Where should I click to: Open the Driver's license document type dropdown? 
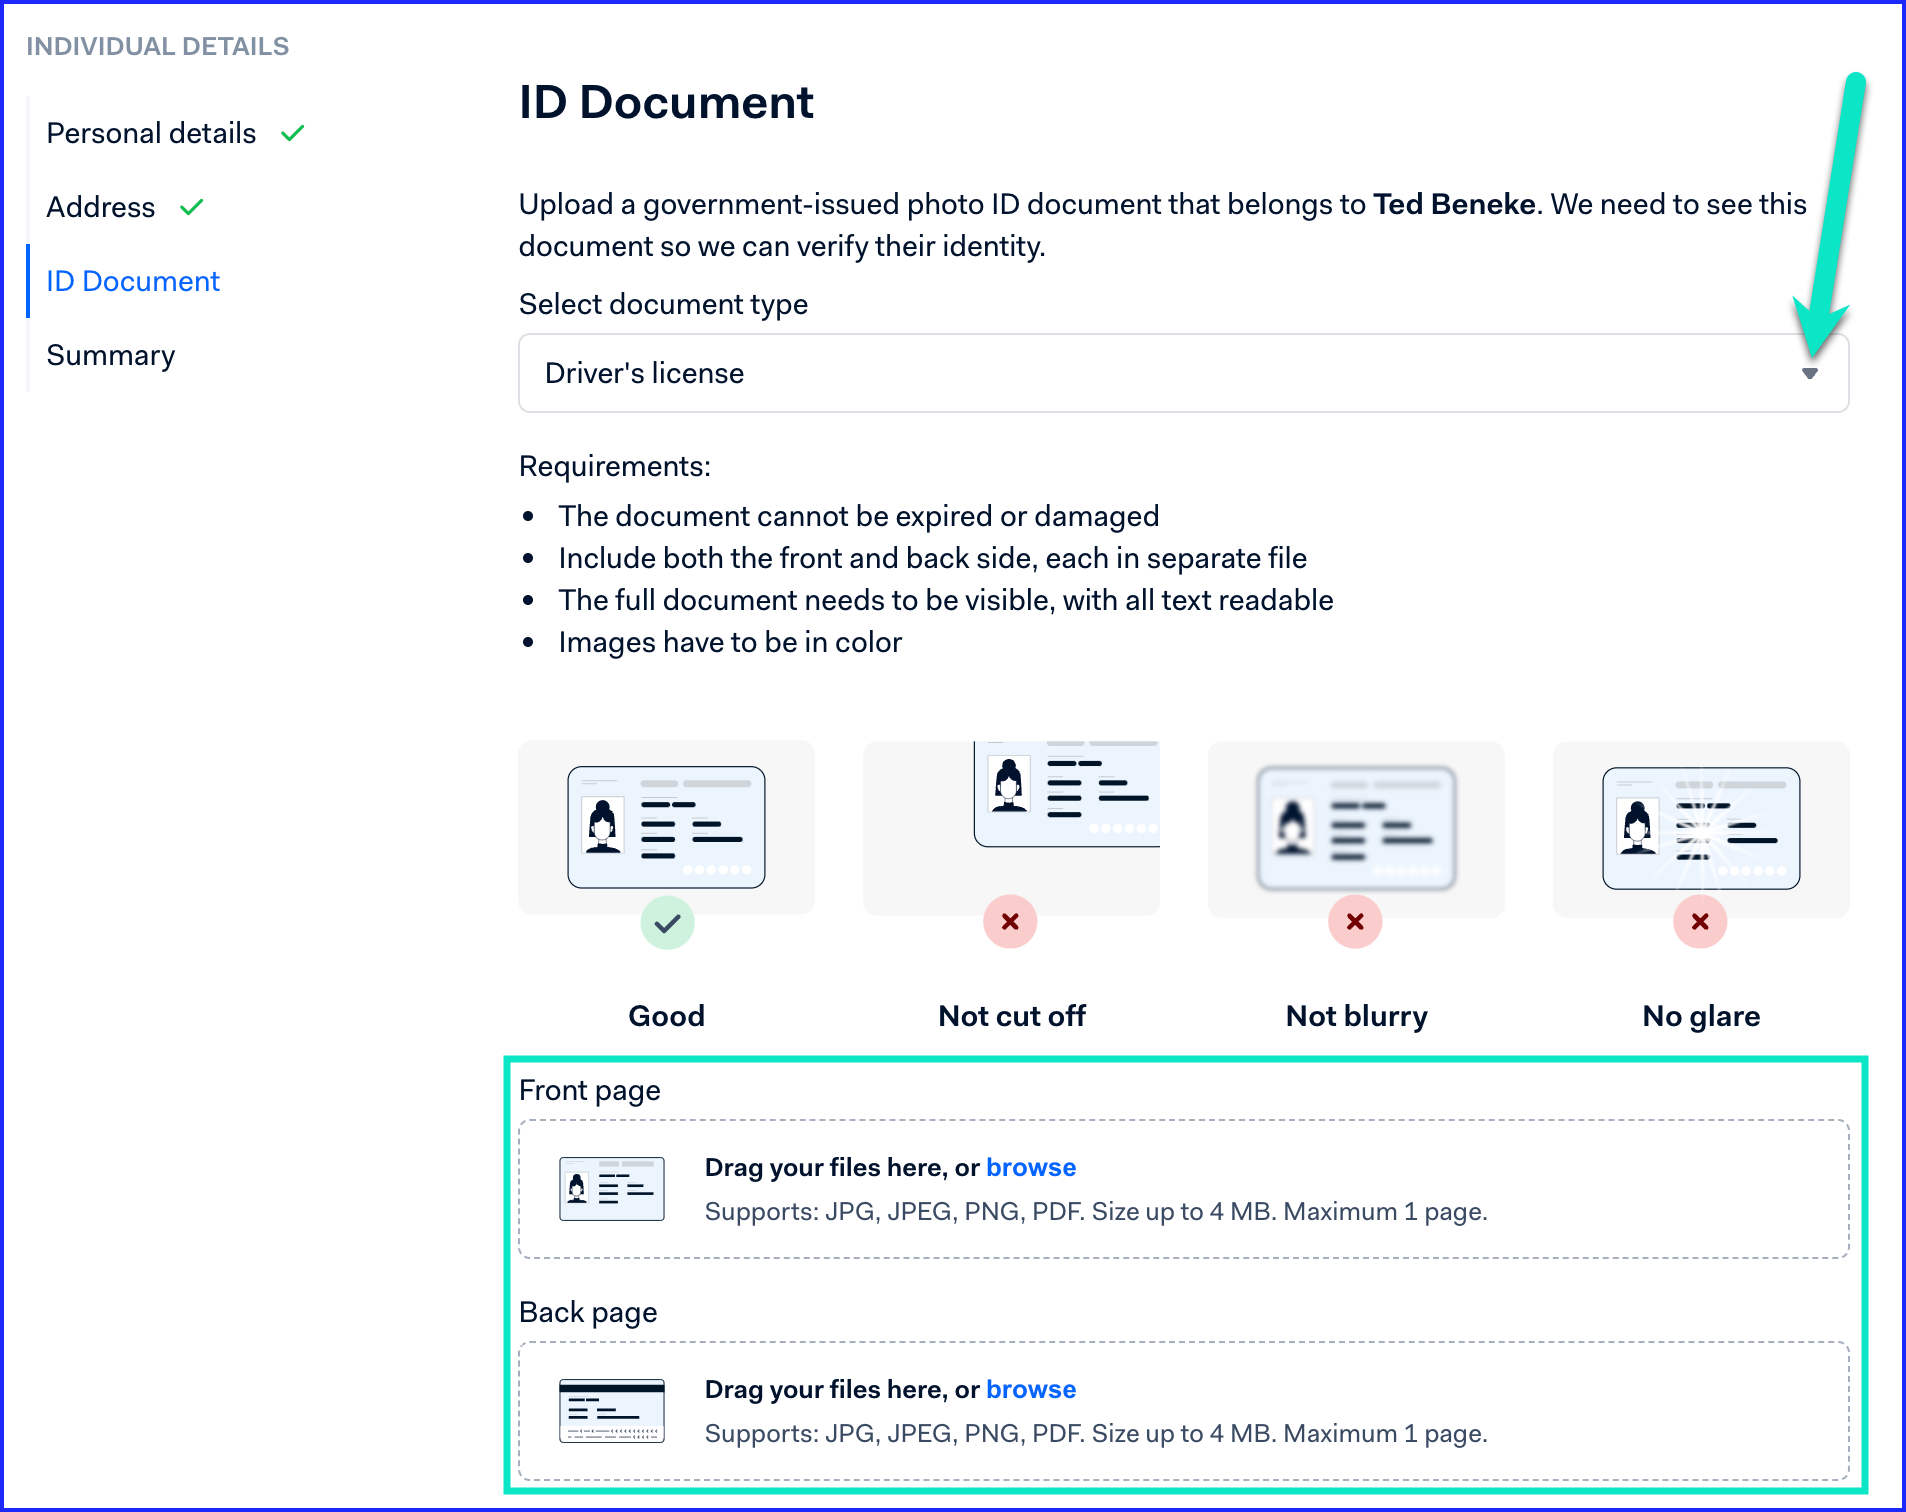click(1183, 373)
